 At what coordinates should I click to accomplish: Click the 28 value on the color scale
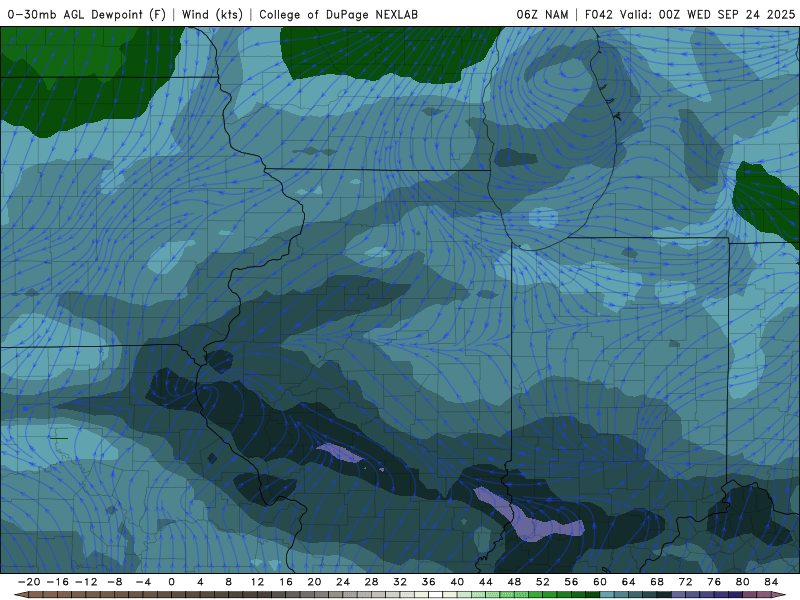371,582
